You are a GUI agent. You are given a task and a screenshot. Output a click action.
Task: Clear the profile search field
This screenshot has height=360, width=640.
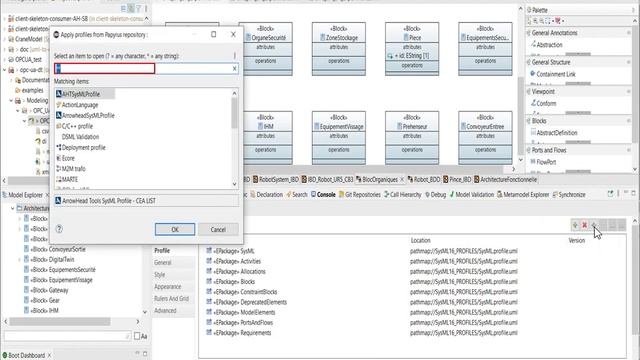pos(234,69)
